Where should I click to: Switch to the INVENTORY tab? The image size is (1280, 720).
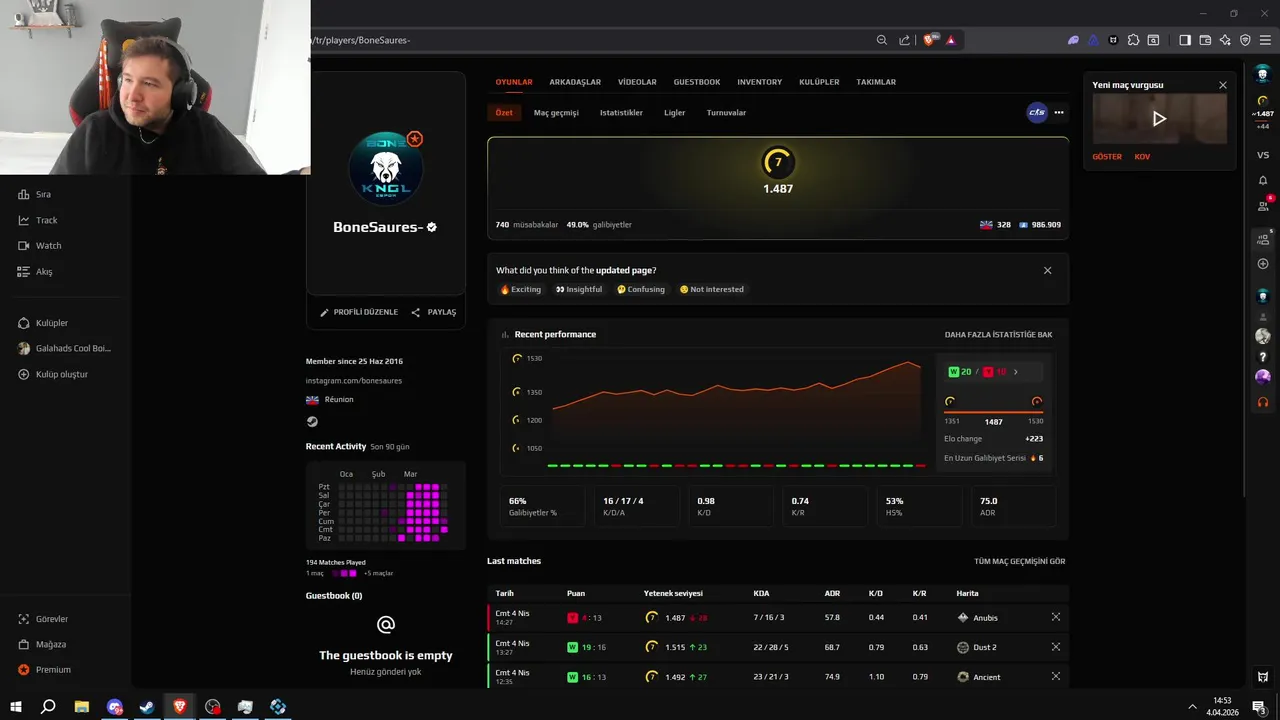coord(760,82)
